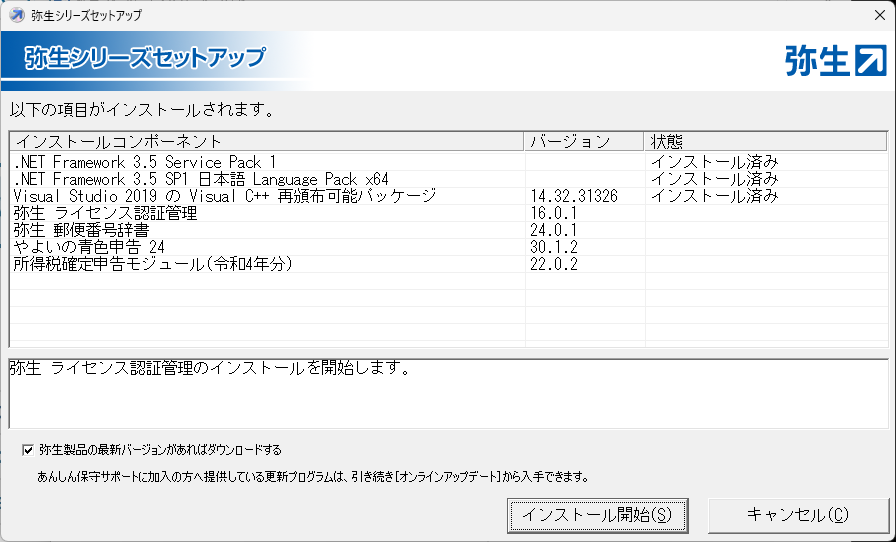Click the Yayoi setup icon in title bar

click(x=17, y=15)
